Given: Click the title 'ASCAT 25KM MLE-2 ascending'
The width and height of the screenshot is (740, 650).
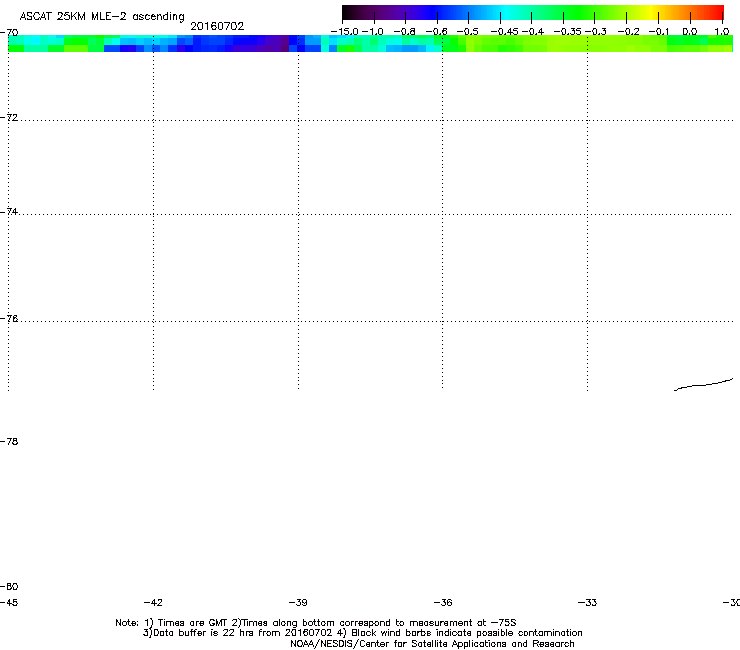Looking at the screenshot, I should tap(102, 17).
